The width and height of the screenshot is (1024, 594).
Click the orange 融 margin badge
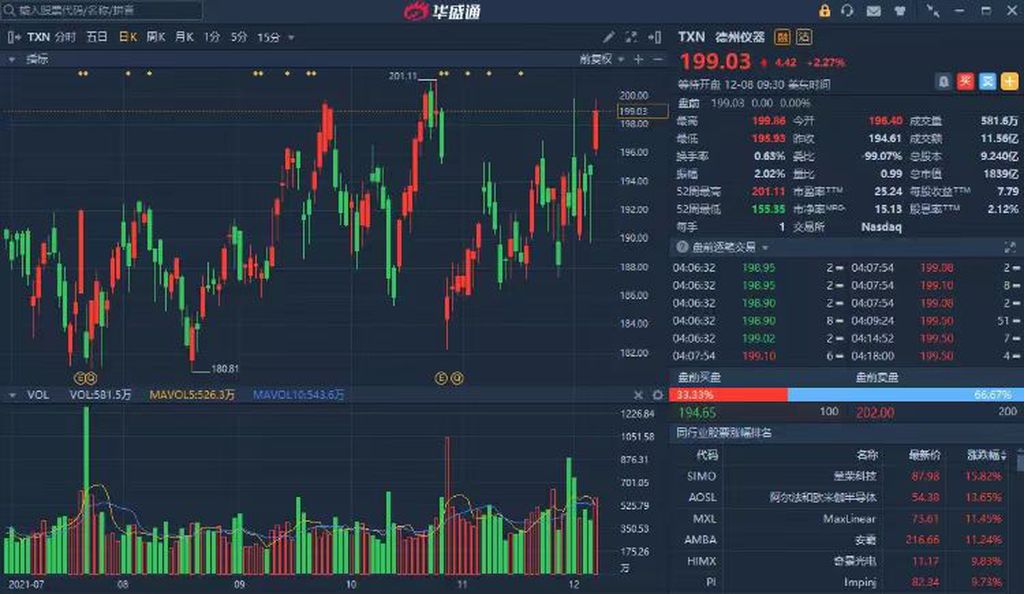click(x=782, y=37)
